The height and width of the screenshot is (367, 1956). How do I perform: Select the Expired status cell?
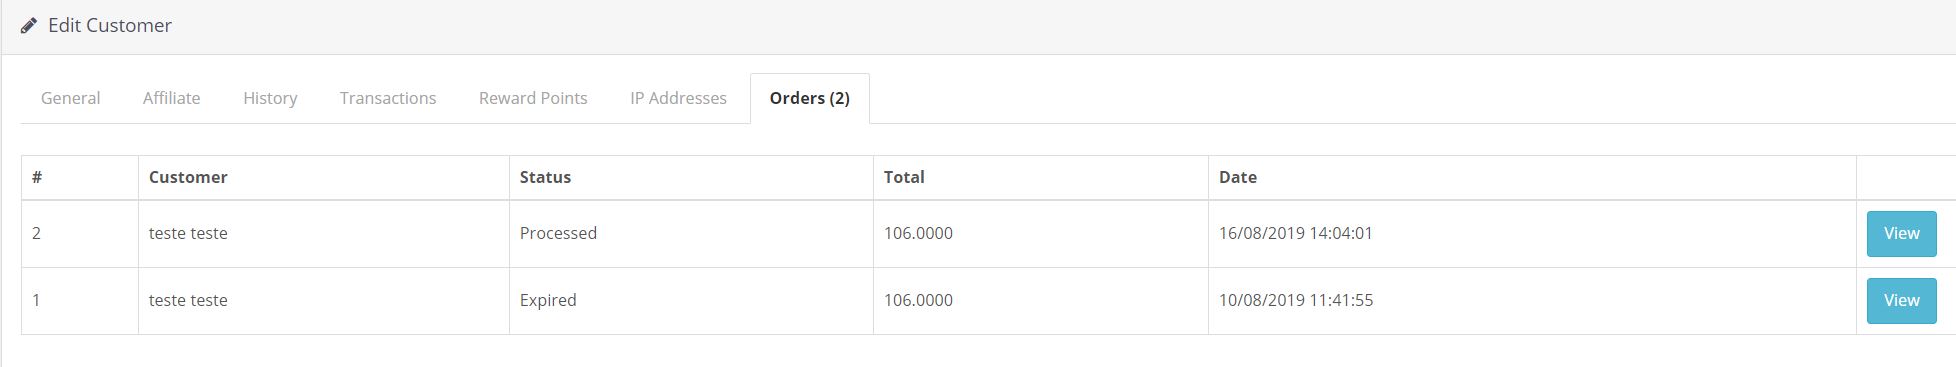[691, 300]
